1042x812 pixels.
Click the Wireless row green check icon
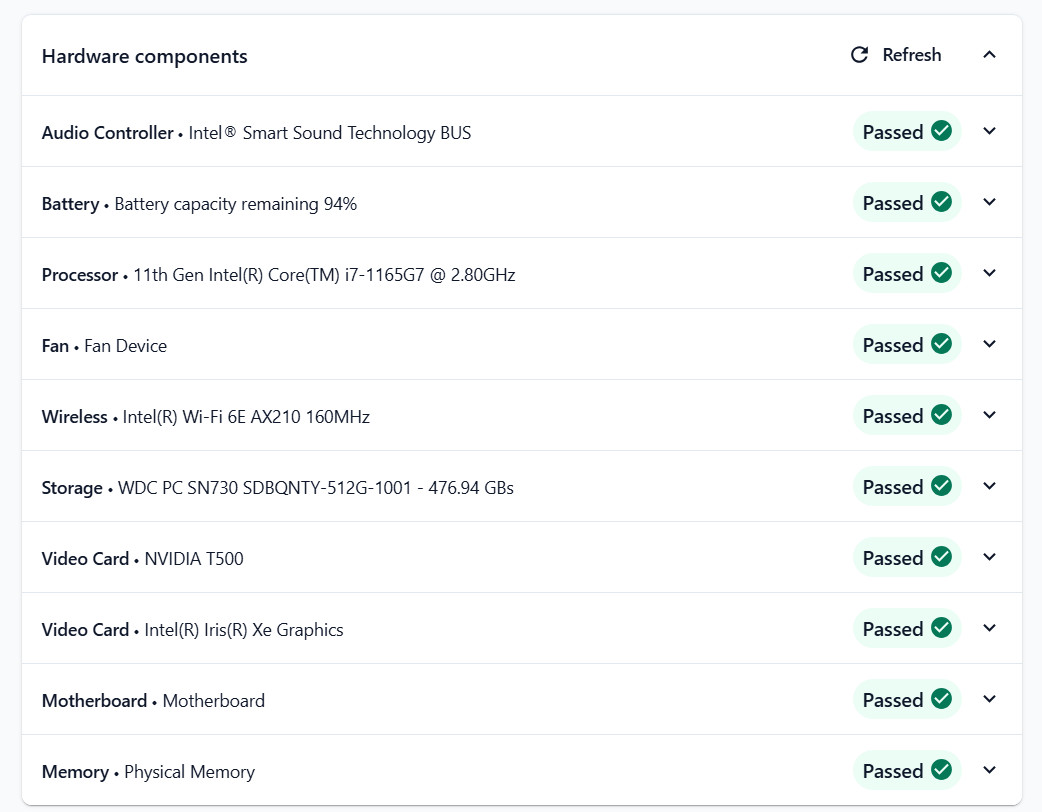tap(941, 415)
